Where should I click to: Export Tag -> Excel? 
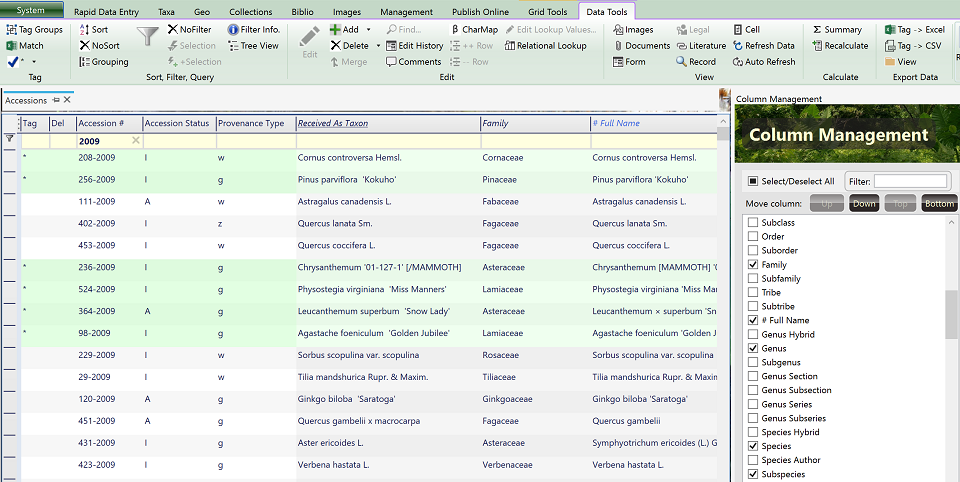(915, 29)
